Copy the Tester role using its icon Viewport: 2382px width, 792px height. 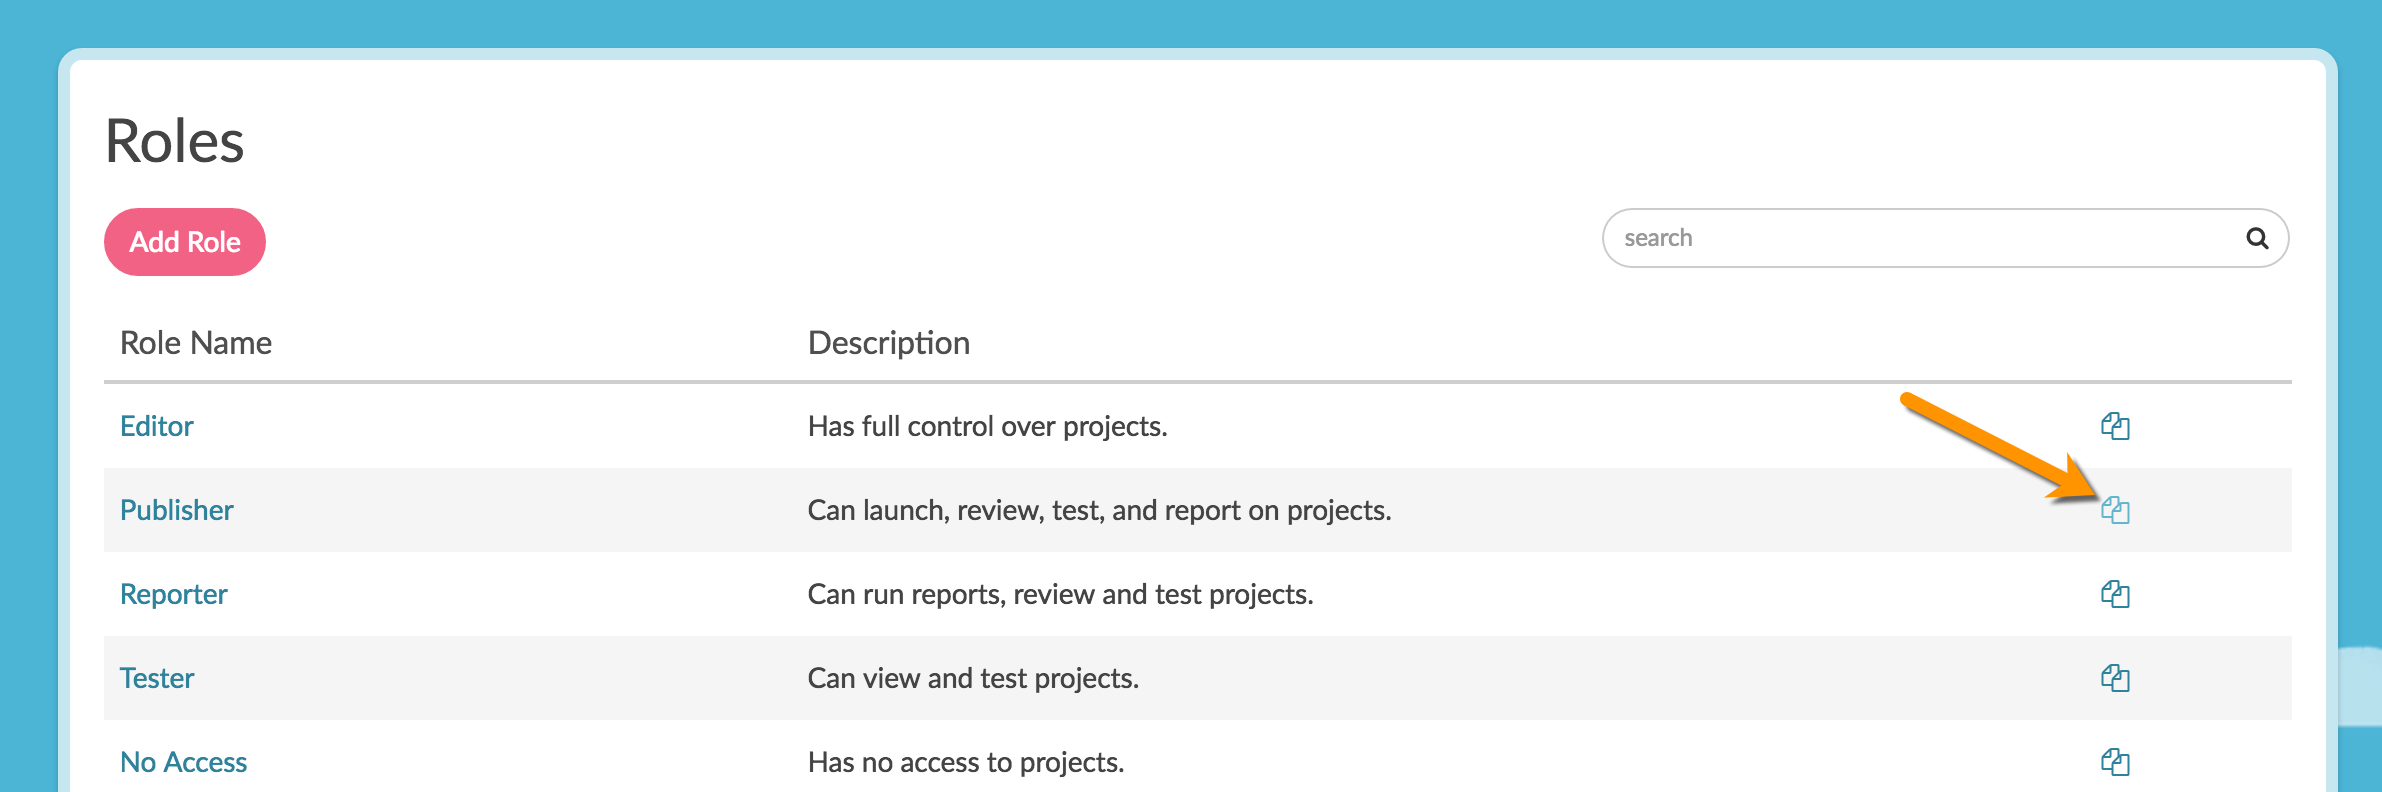(2115, 678)
